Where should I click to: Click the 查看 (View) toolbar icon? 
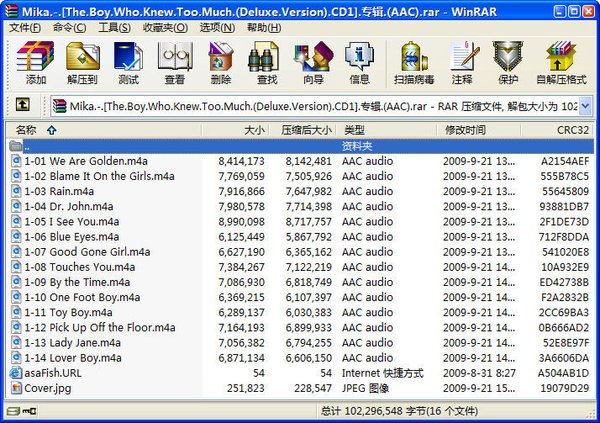click(175, 56)
